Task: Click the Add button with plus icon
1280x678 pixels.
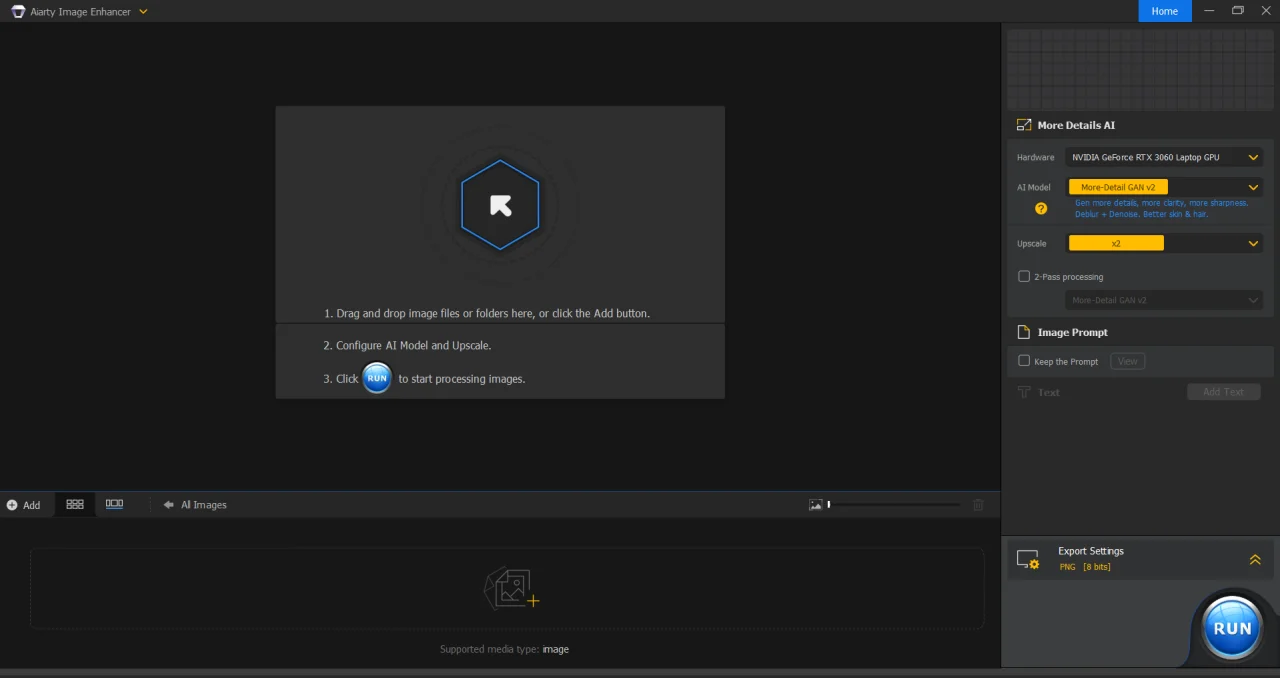Action: [24, 505]
